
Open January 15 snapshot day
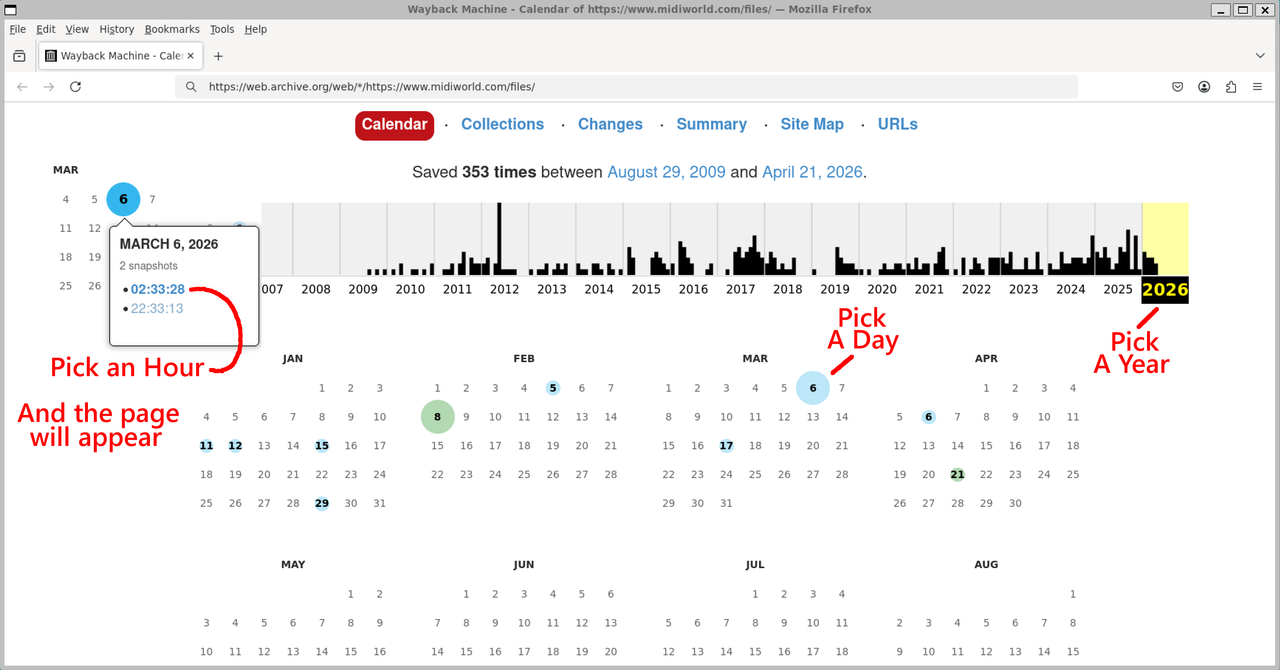tap(322, 446)
